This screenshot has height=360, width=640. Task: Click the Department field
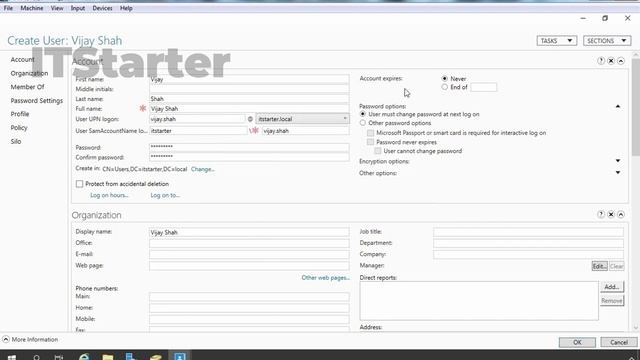coord(528,243)
